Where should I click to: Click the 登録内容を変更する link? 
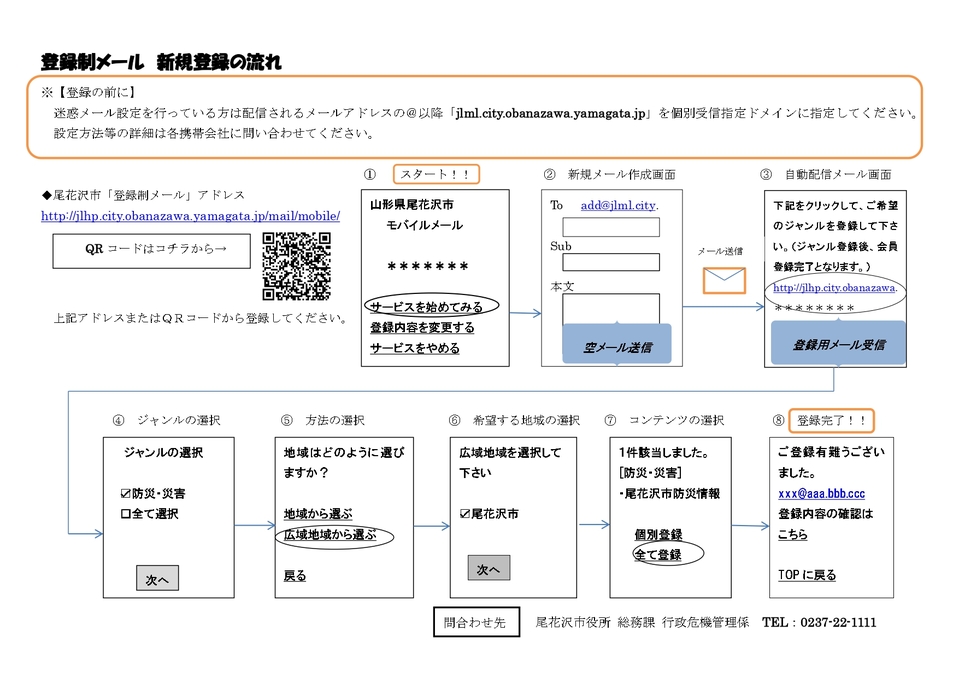(422, 327)
